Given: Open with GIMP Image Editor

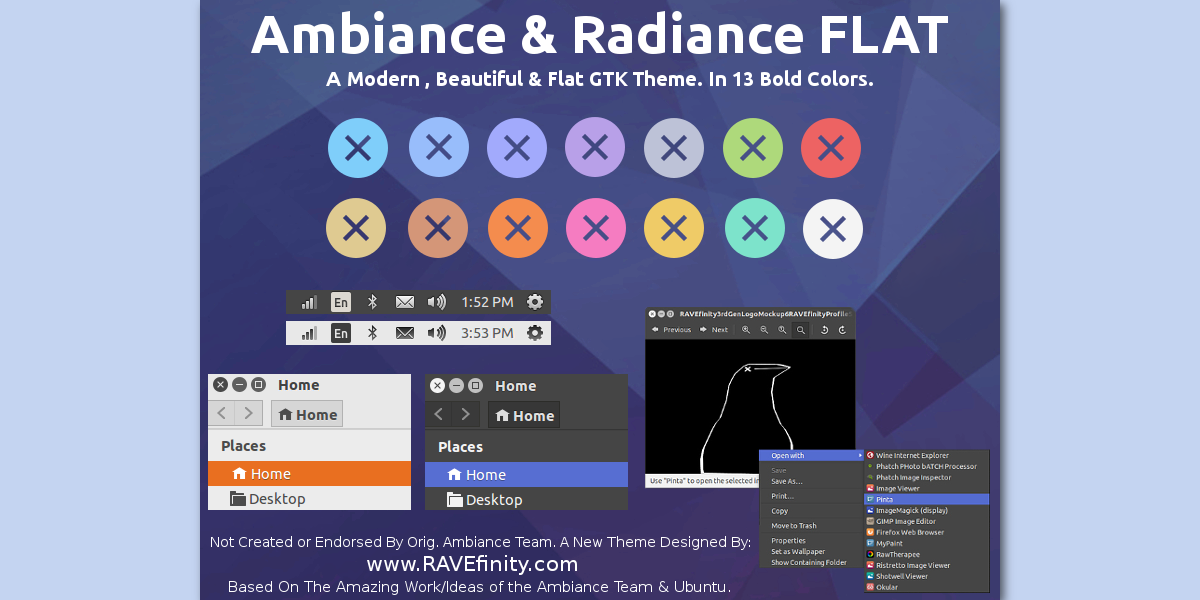Looking at the screenshot, I should (926, 521).
